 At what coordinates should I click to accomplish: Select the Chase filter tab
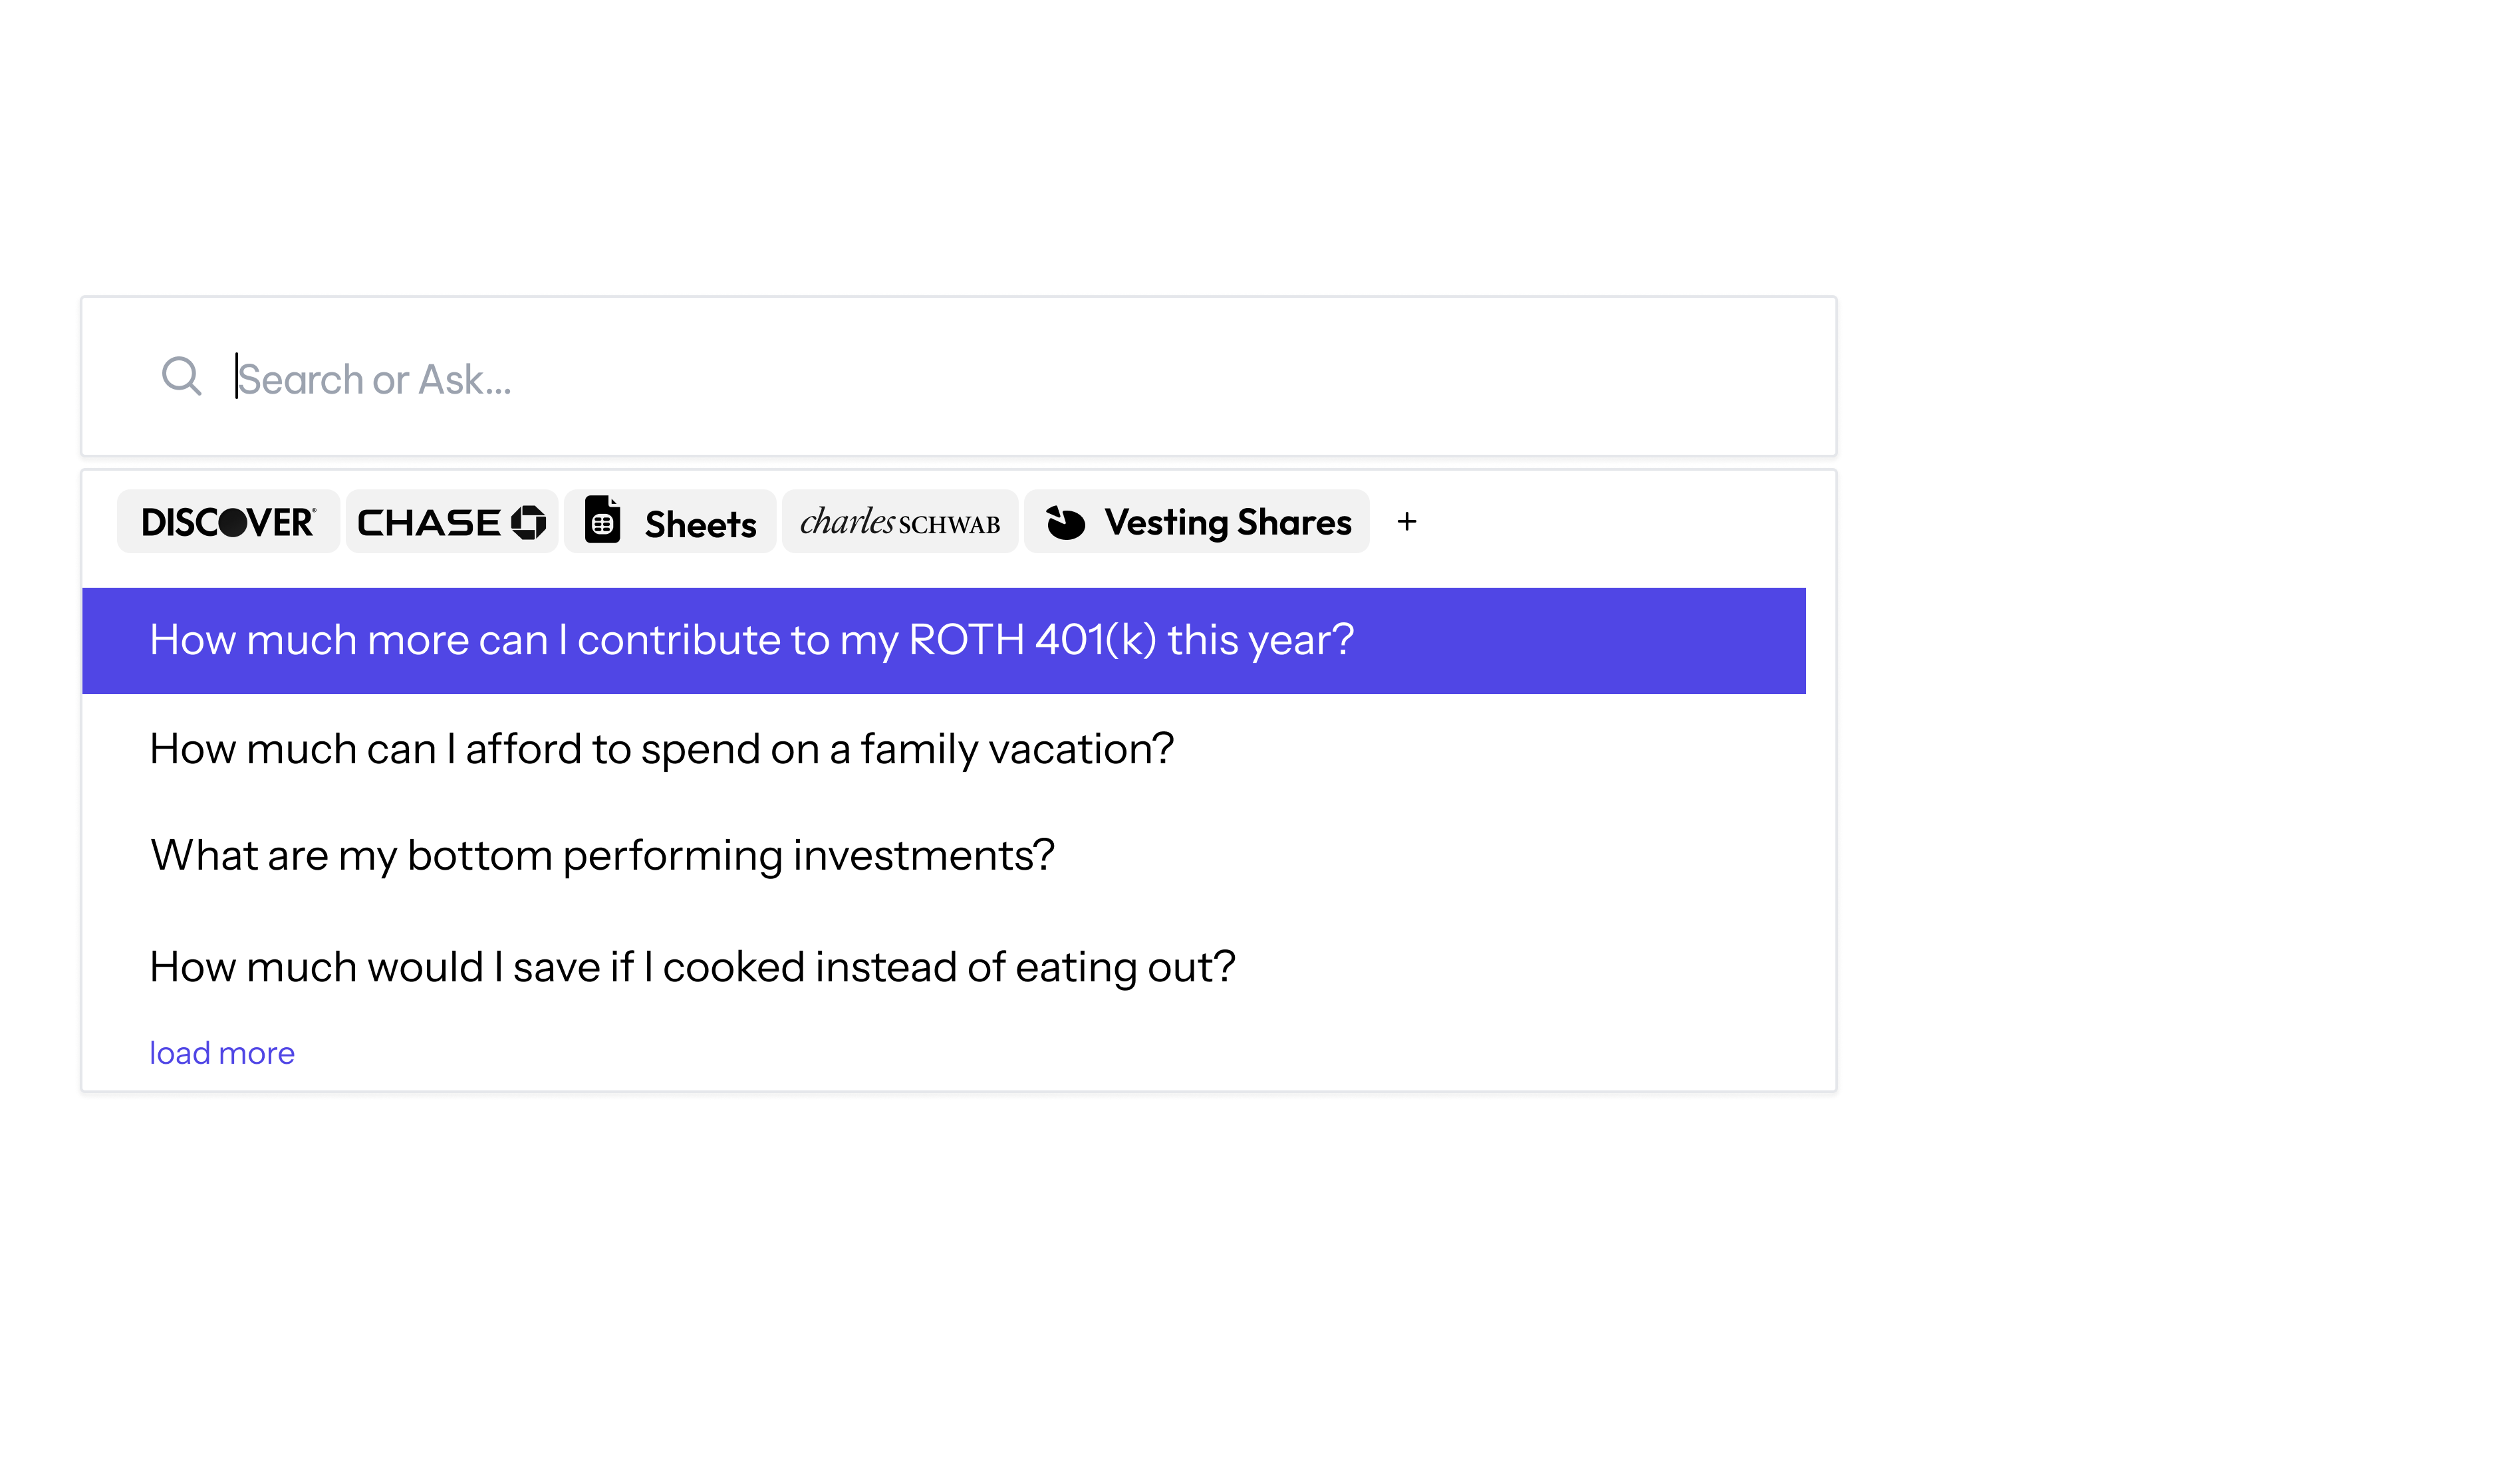452,521
